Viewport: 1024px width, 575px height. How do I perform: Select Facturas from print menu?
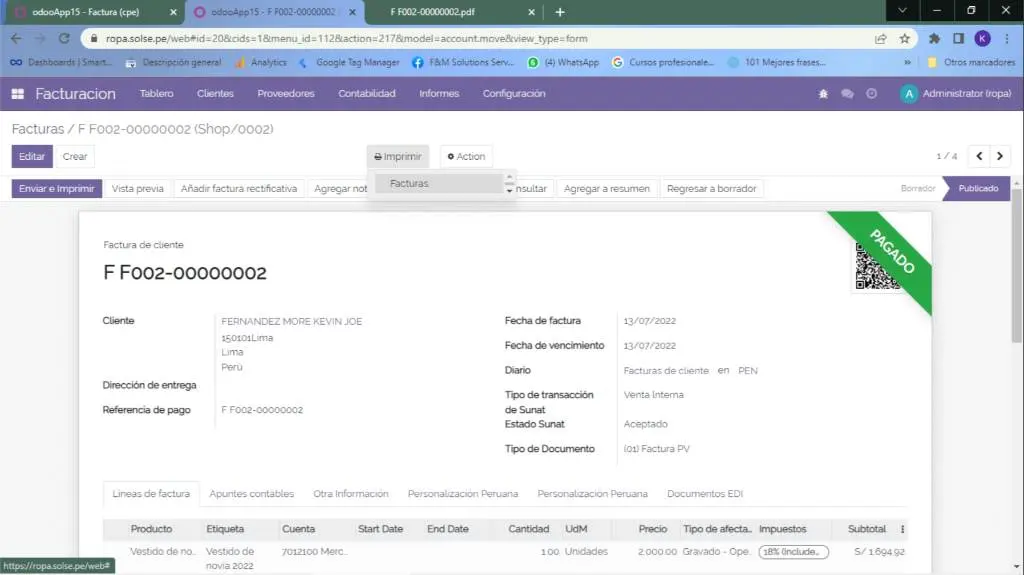point(410,184)
